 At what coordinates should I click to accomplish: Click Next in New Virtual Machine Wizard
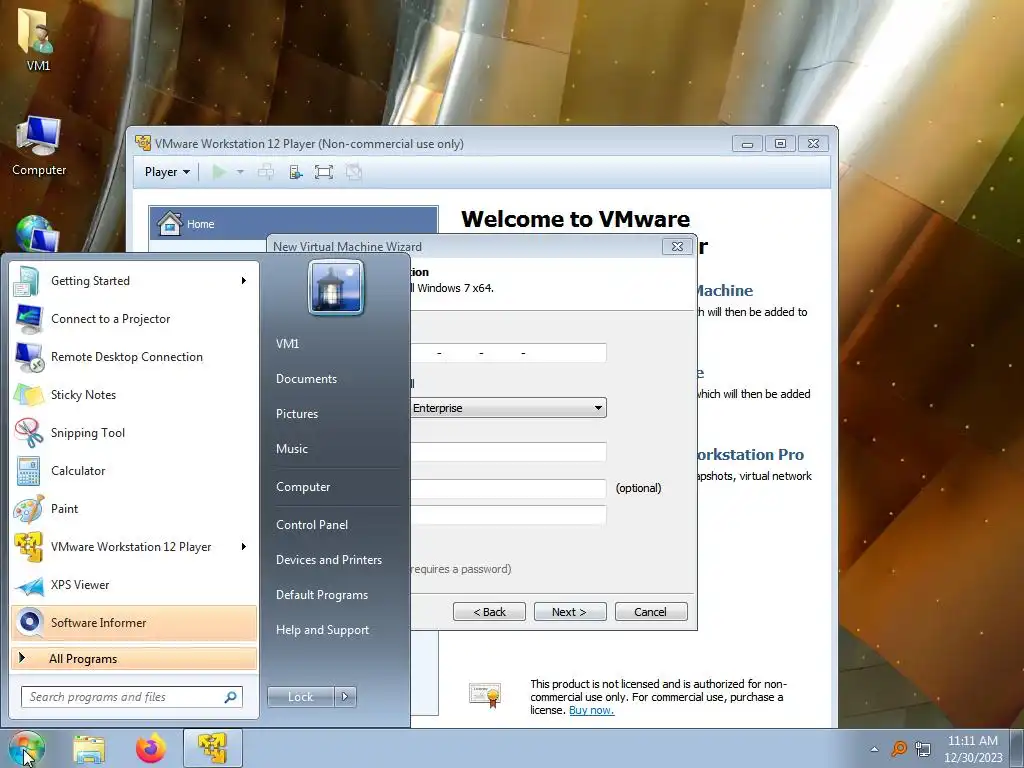click(569, 612)
